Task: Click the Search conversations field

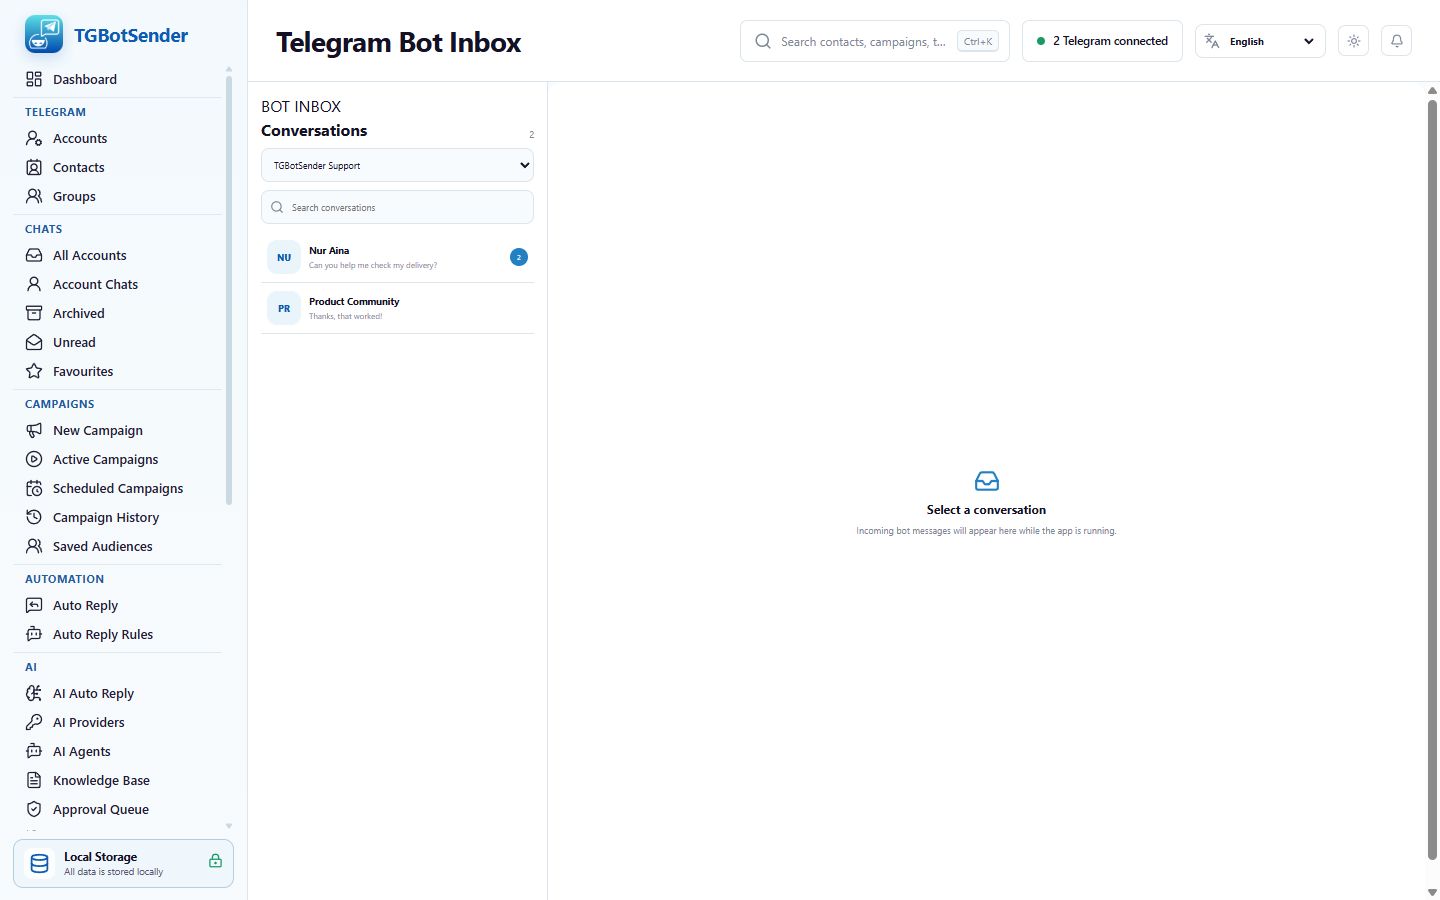Action: [x=397, y=207]
